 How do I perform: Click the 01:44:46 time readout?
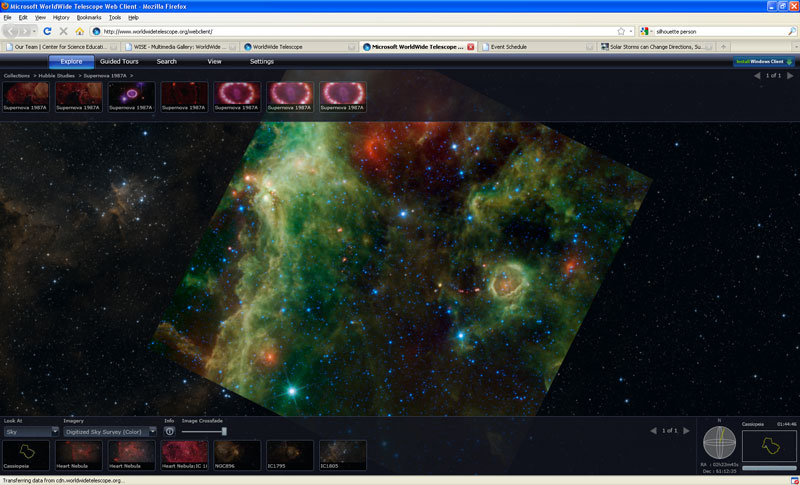[x=786, y=424]
